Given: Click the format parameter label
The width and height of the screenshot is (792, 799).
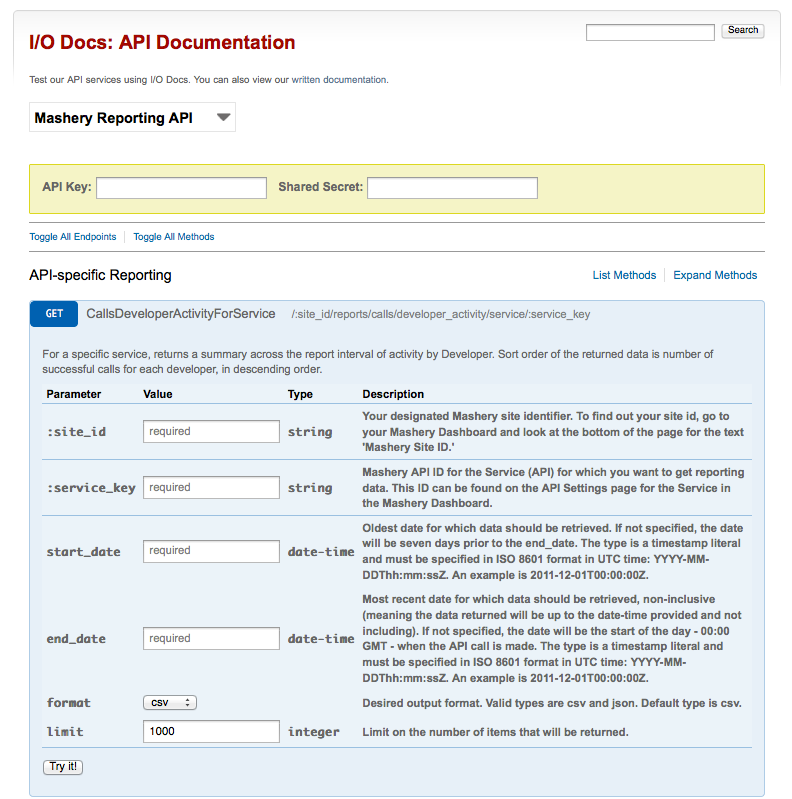Looking at the screenshot, I should (69, 703).
